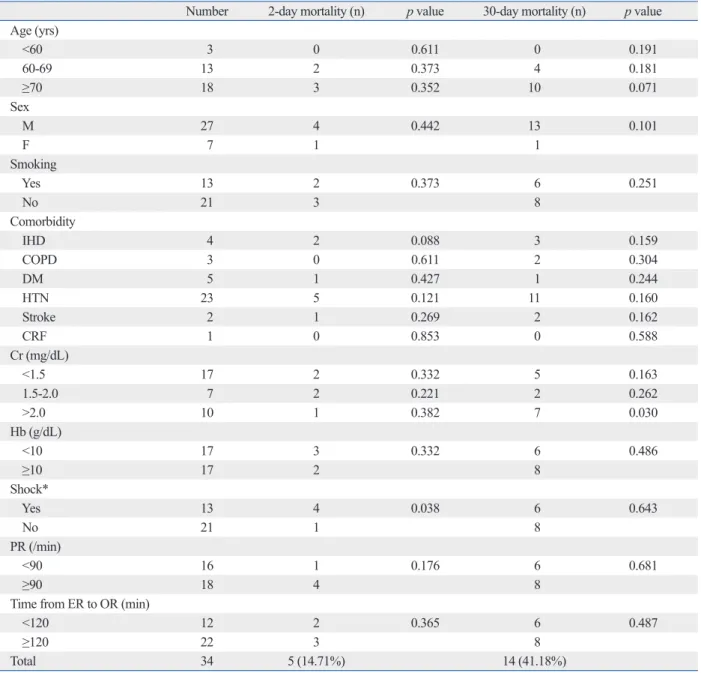Click p value 0.038 in Shock row
Image resolution: width=701 pixels, height=673 pixels.
pos(425,508)
